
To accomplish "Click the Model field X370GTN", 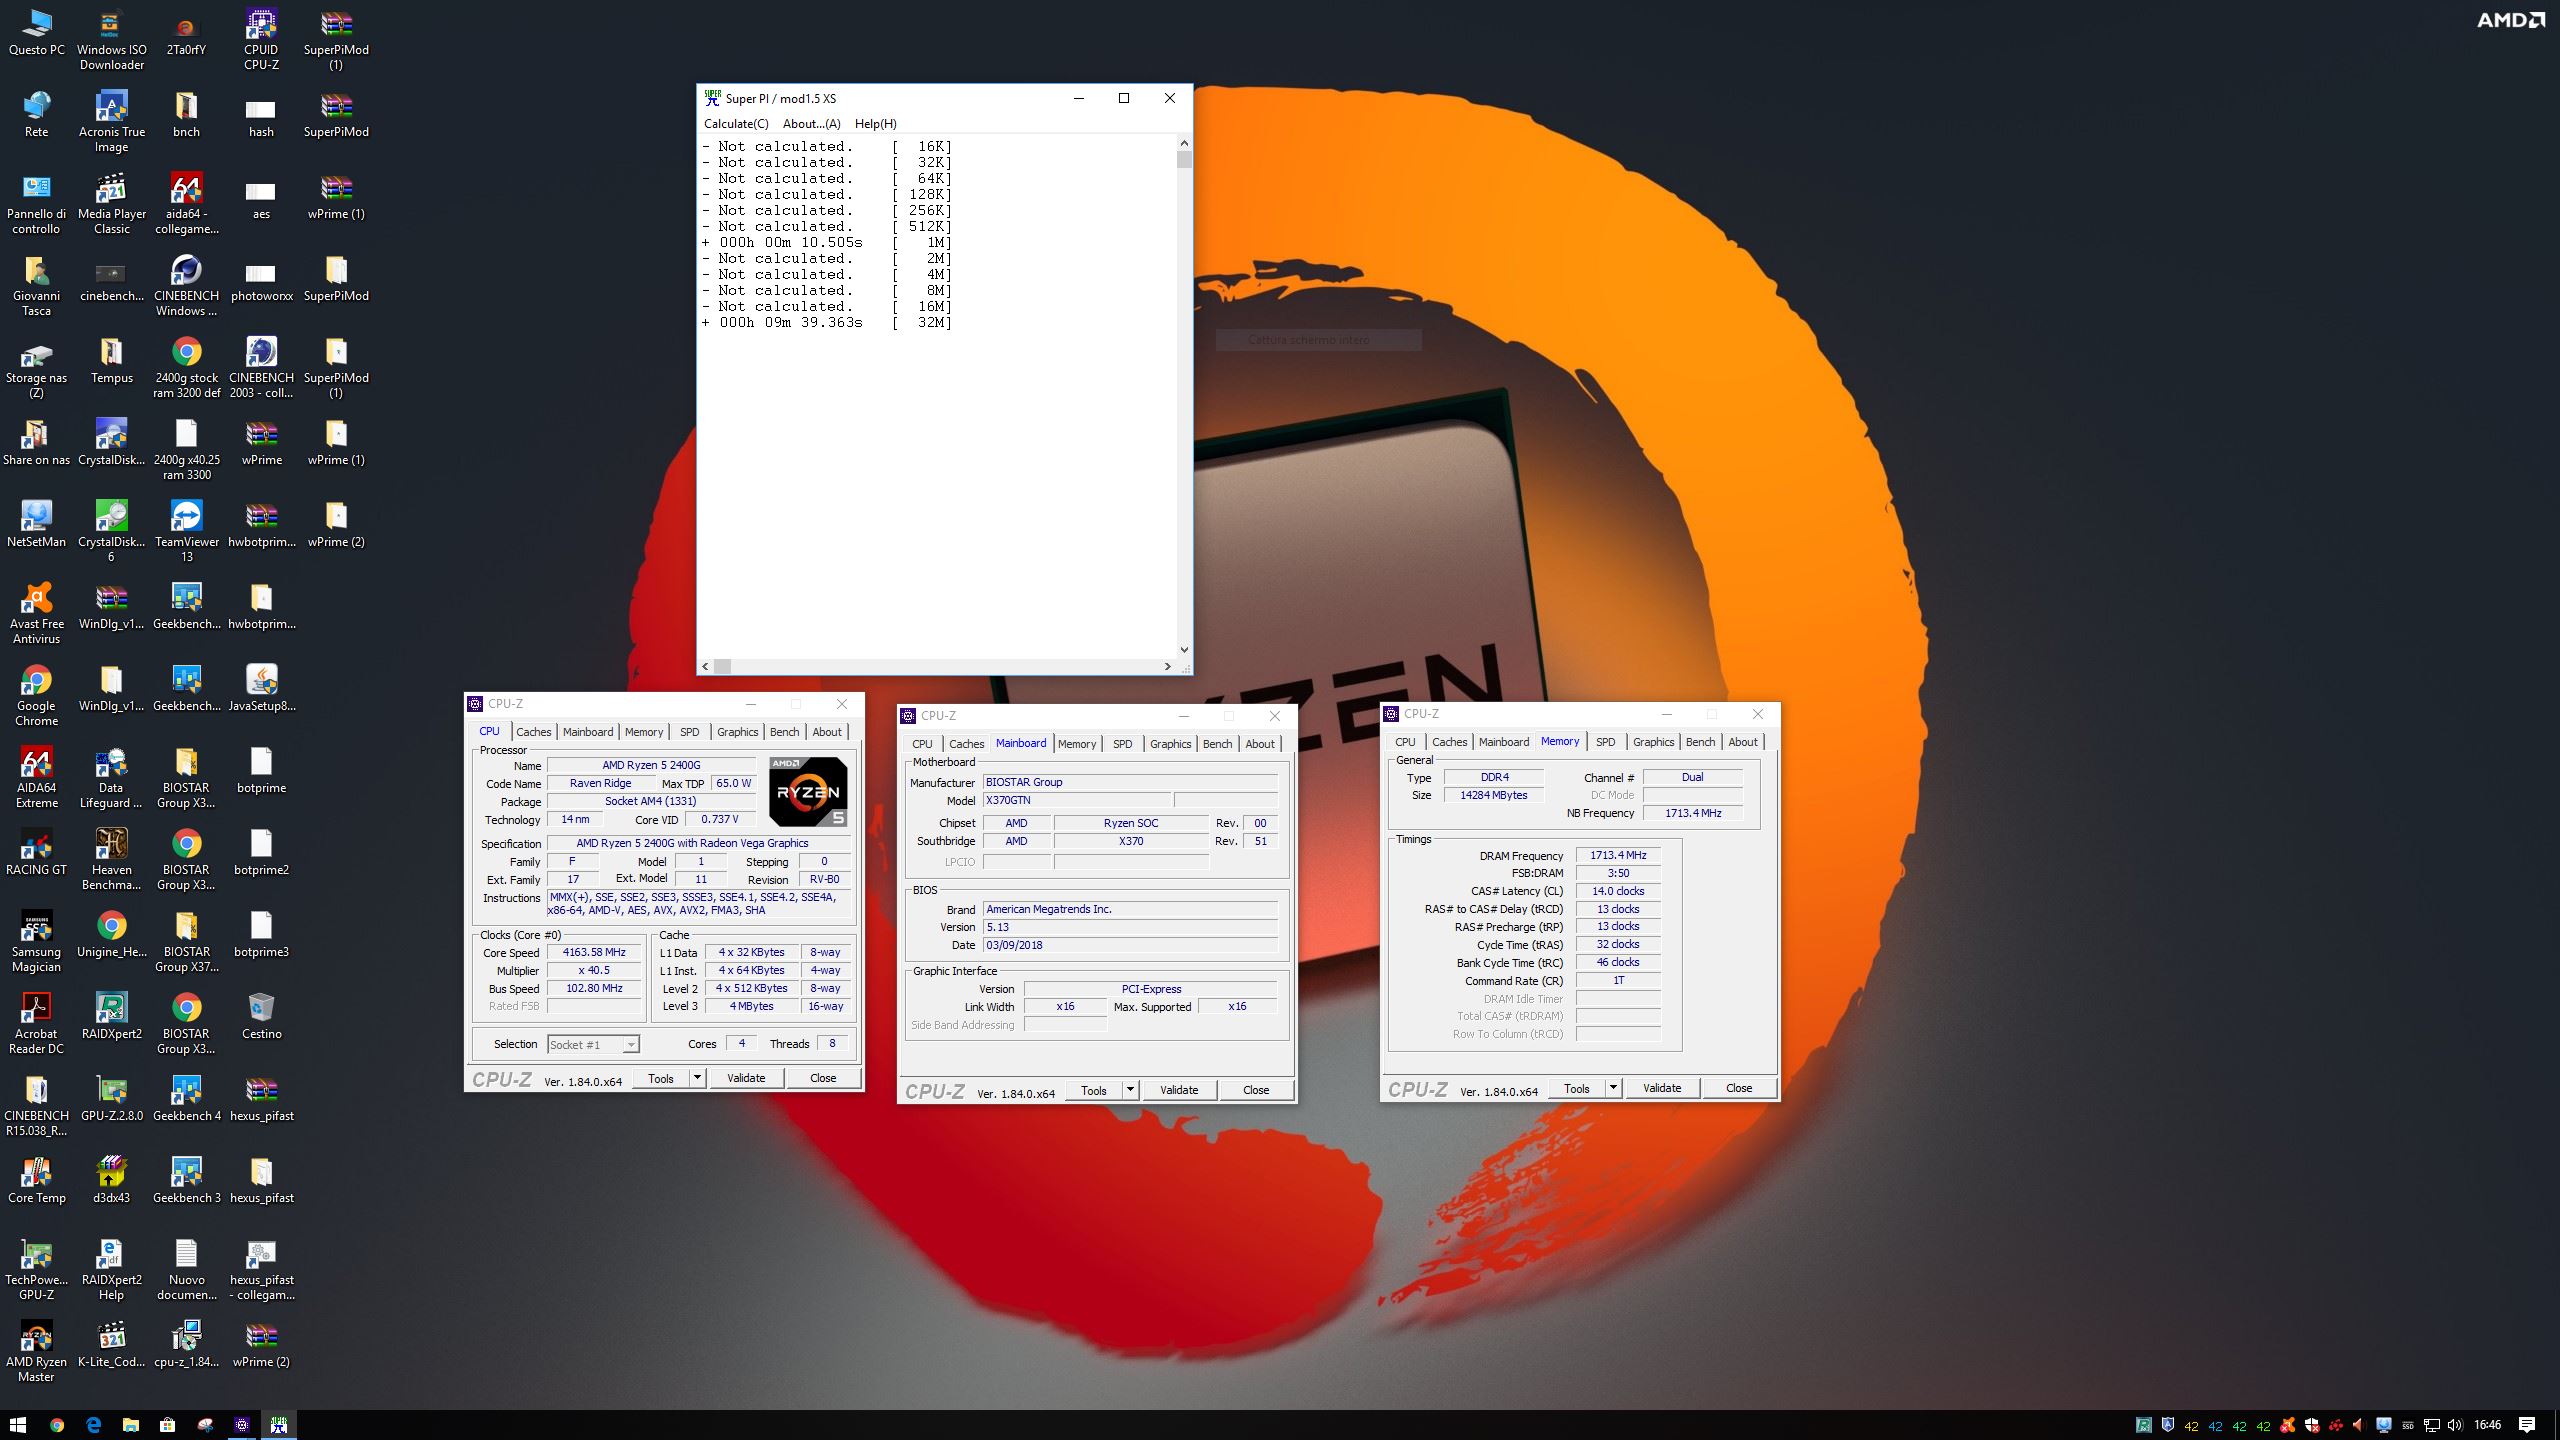I will [x=1077, y=801].
